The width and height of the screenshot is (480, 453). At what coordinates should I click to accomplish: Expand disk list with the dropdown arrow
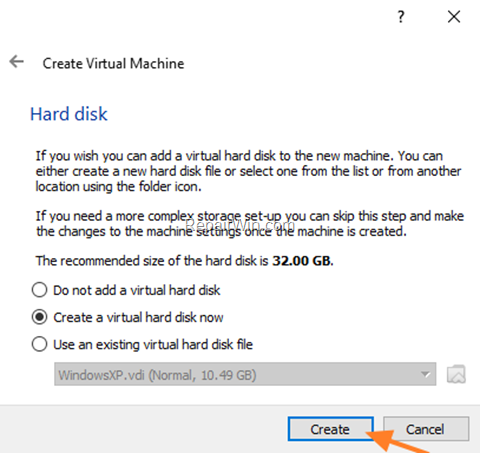(x=425, y=374)
